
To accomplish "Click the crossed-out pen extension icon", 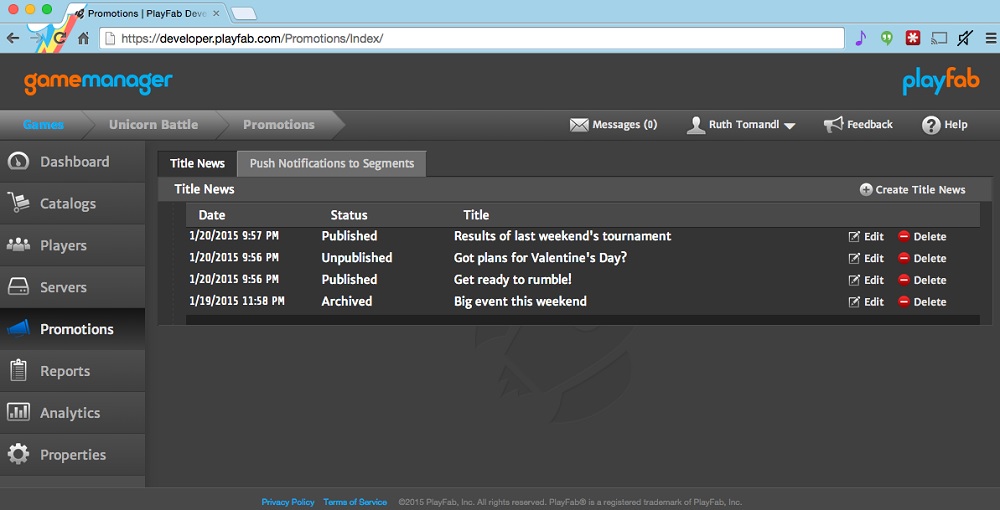I will click(x=965, y=38).
